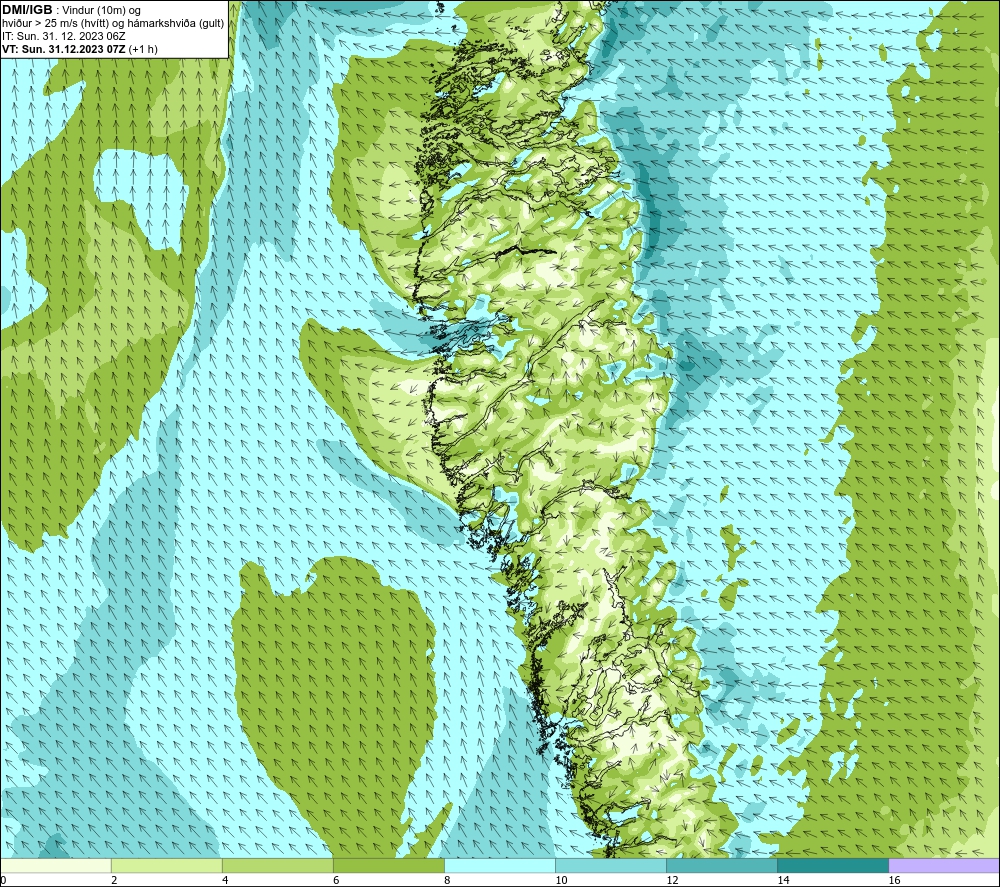Click the 'DMI/IGB' title text
Viewport: 1000px width, 887px height.
click(x=27, y=10)
